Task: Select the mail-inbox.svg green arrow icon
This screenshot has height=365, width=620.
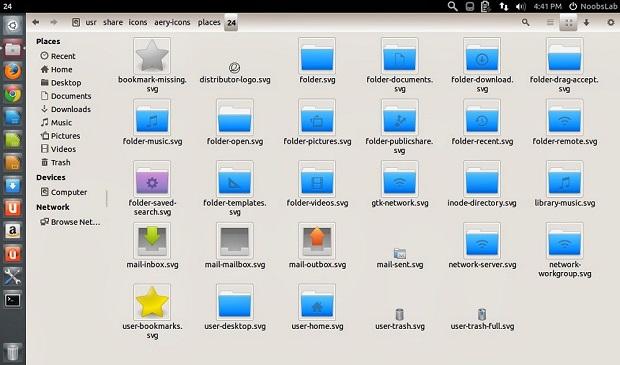Action: [x=152, y=241]
